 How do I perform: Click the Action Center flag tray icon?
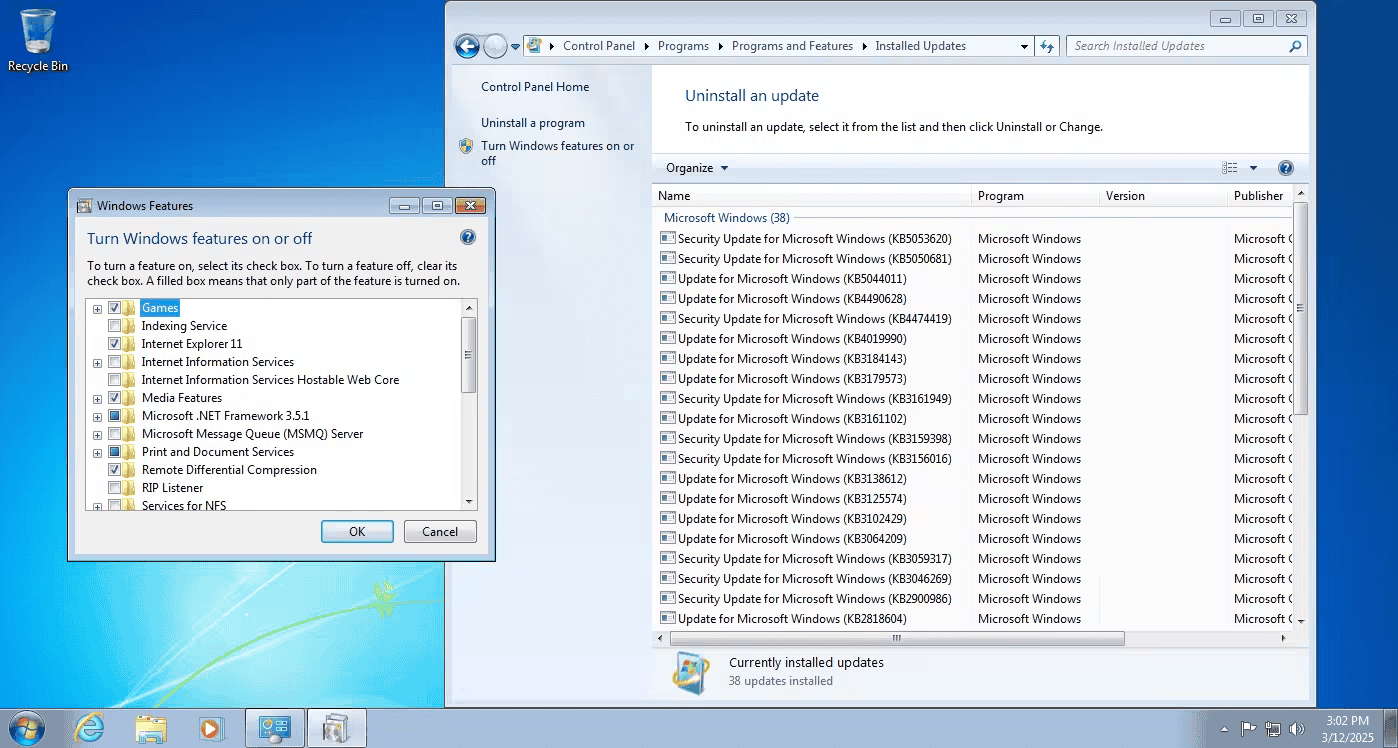click(x=1248, y=729)
